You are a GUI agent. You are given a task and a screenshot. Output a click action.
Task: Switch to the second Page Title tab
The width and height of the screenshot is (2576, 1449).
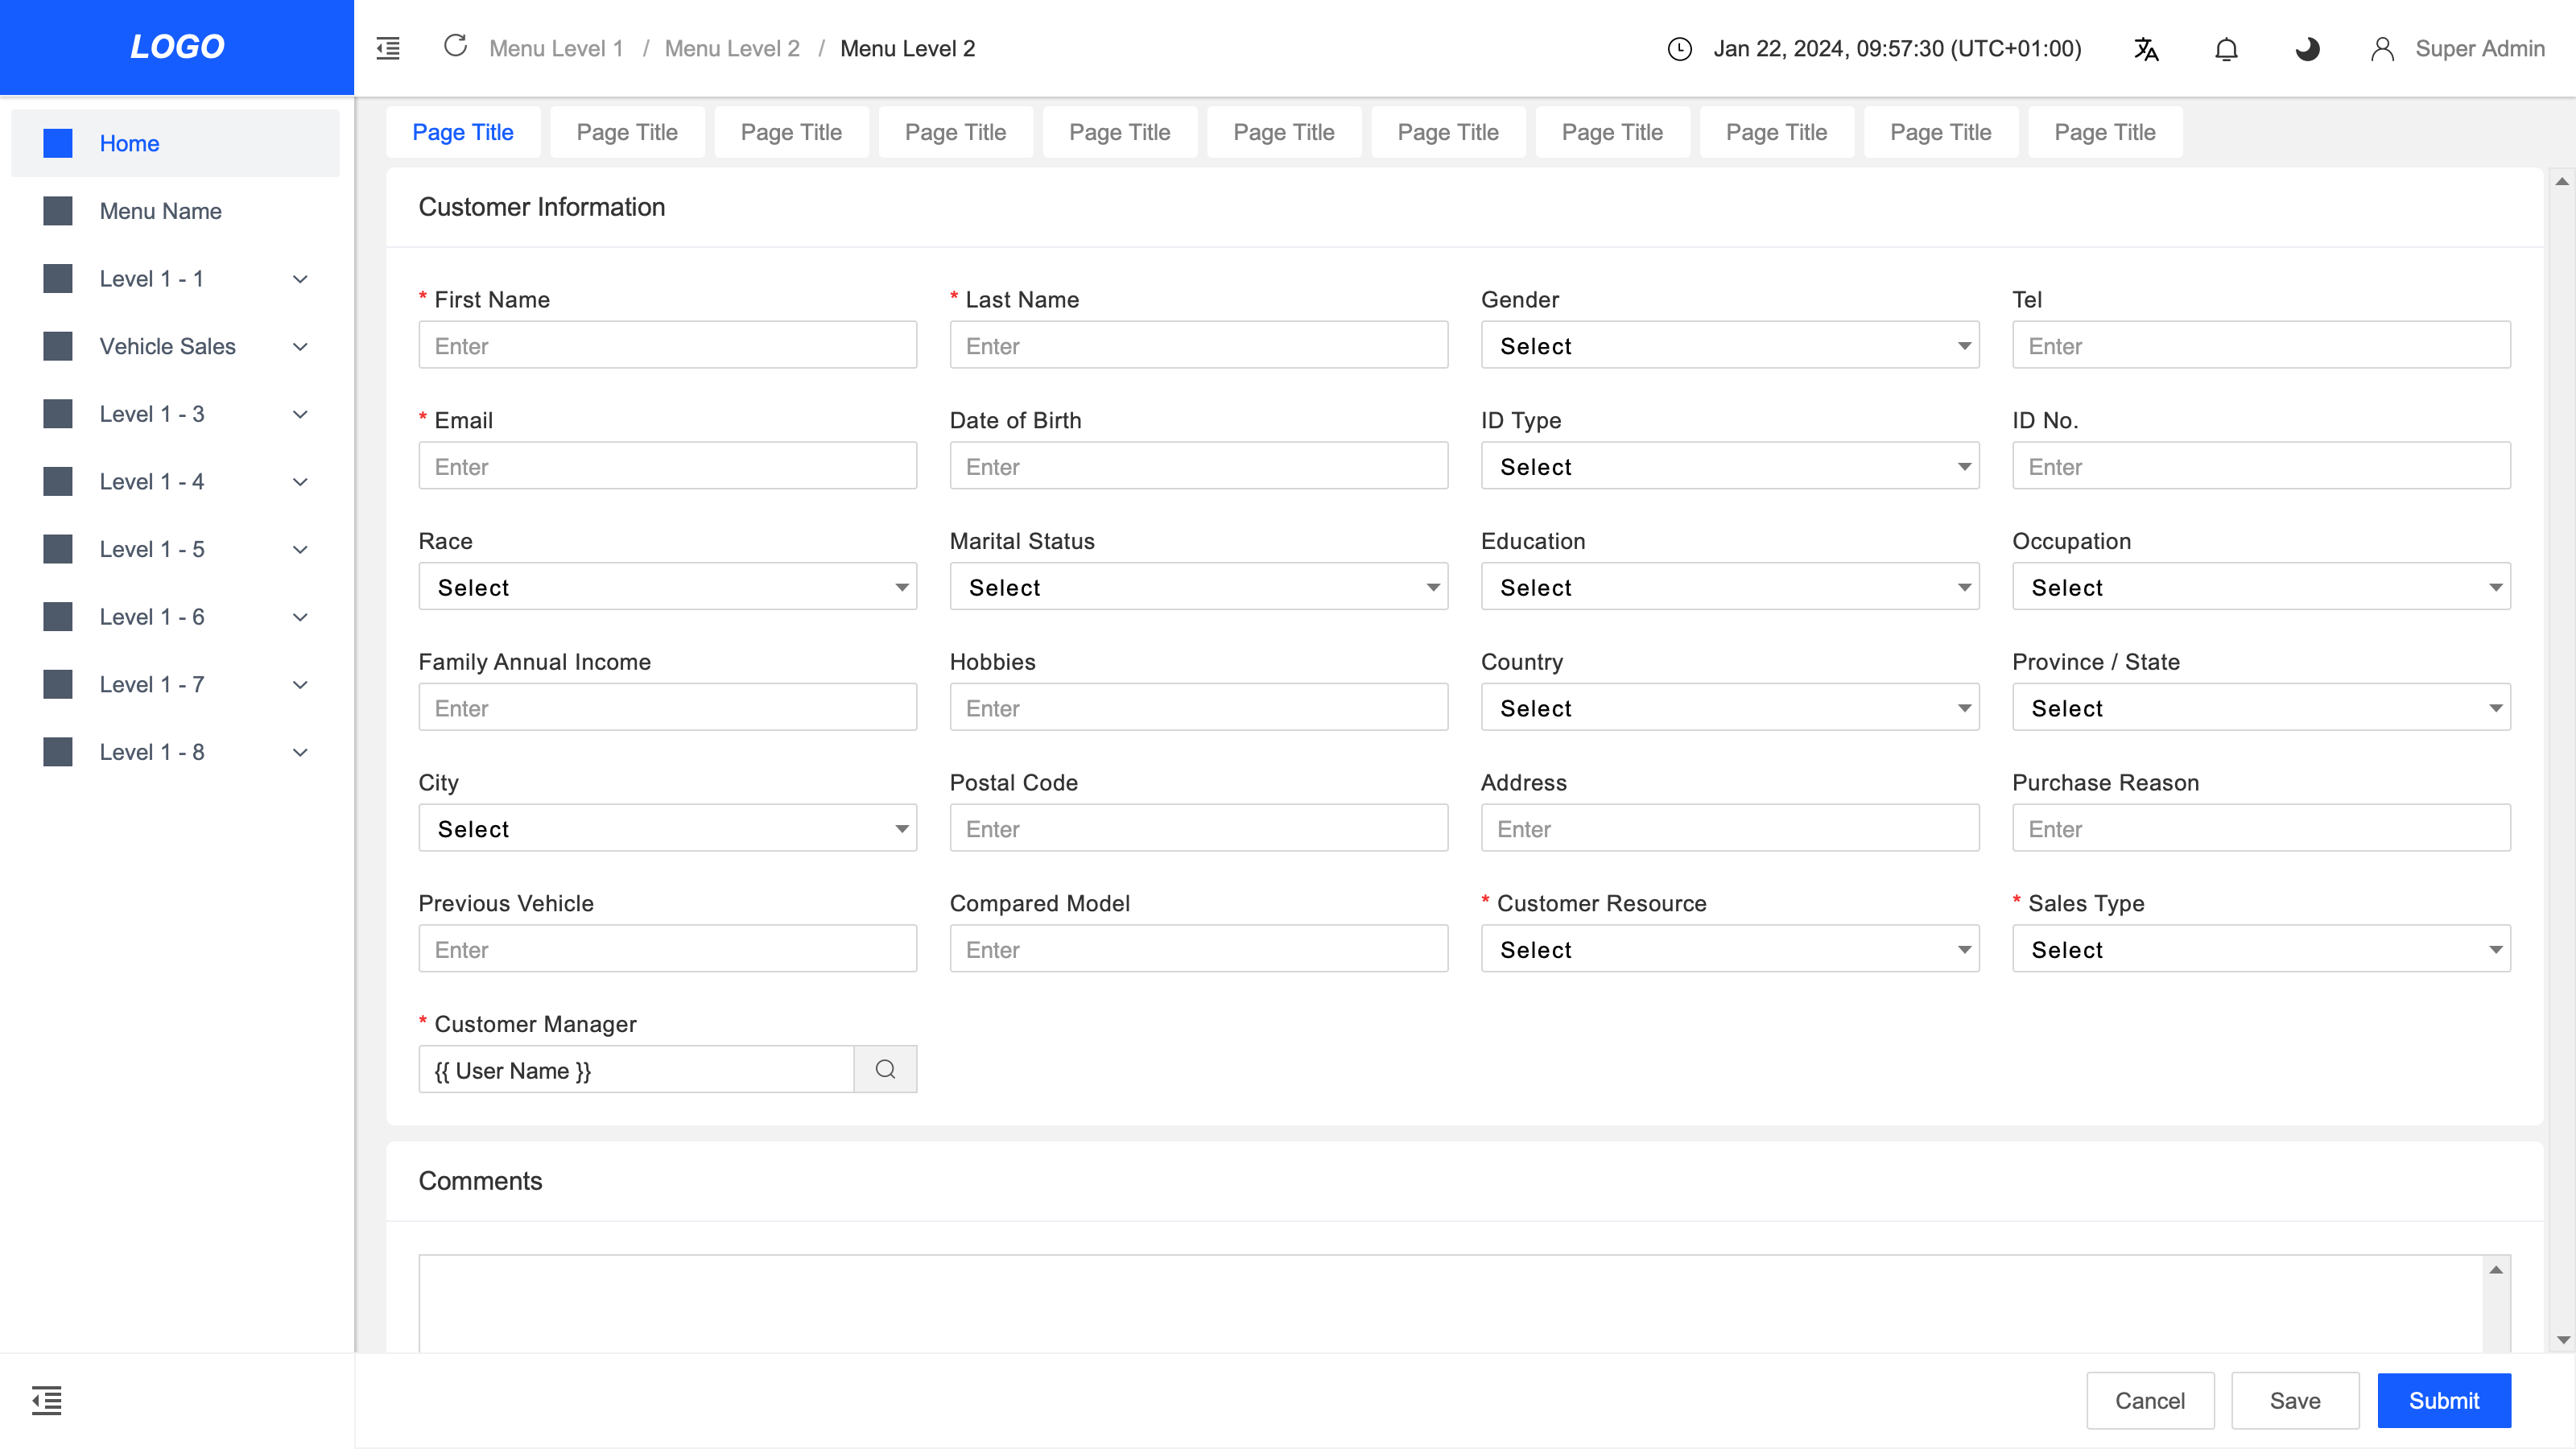click(627, 132)
